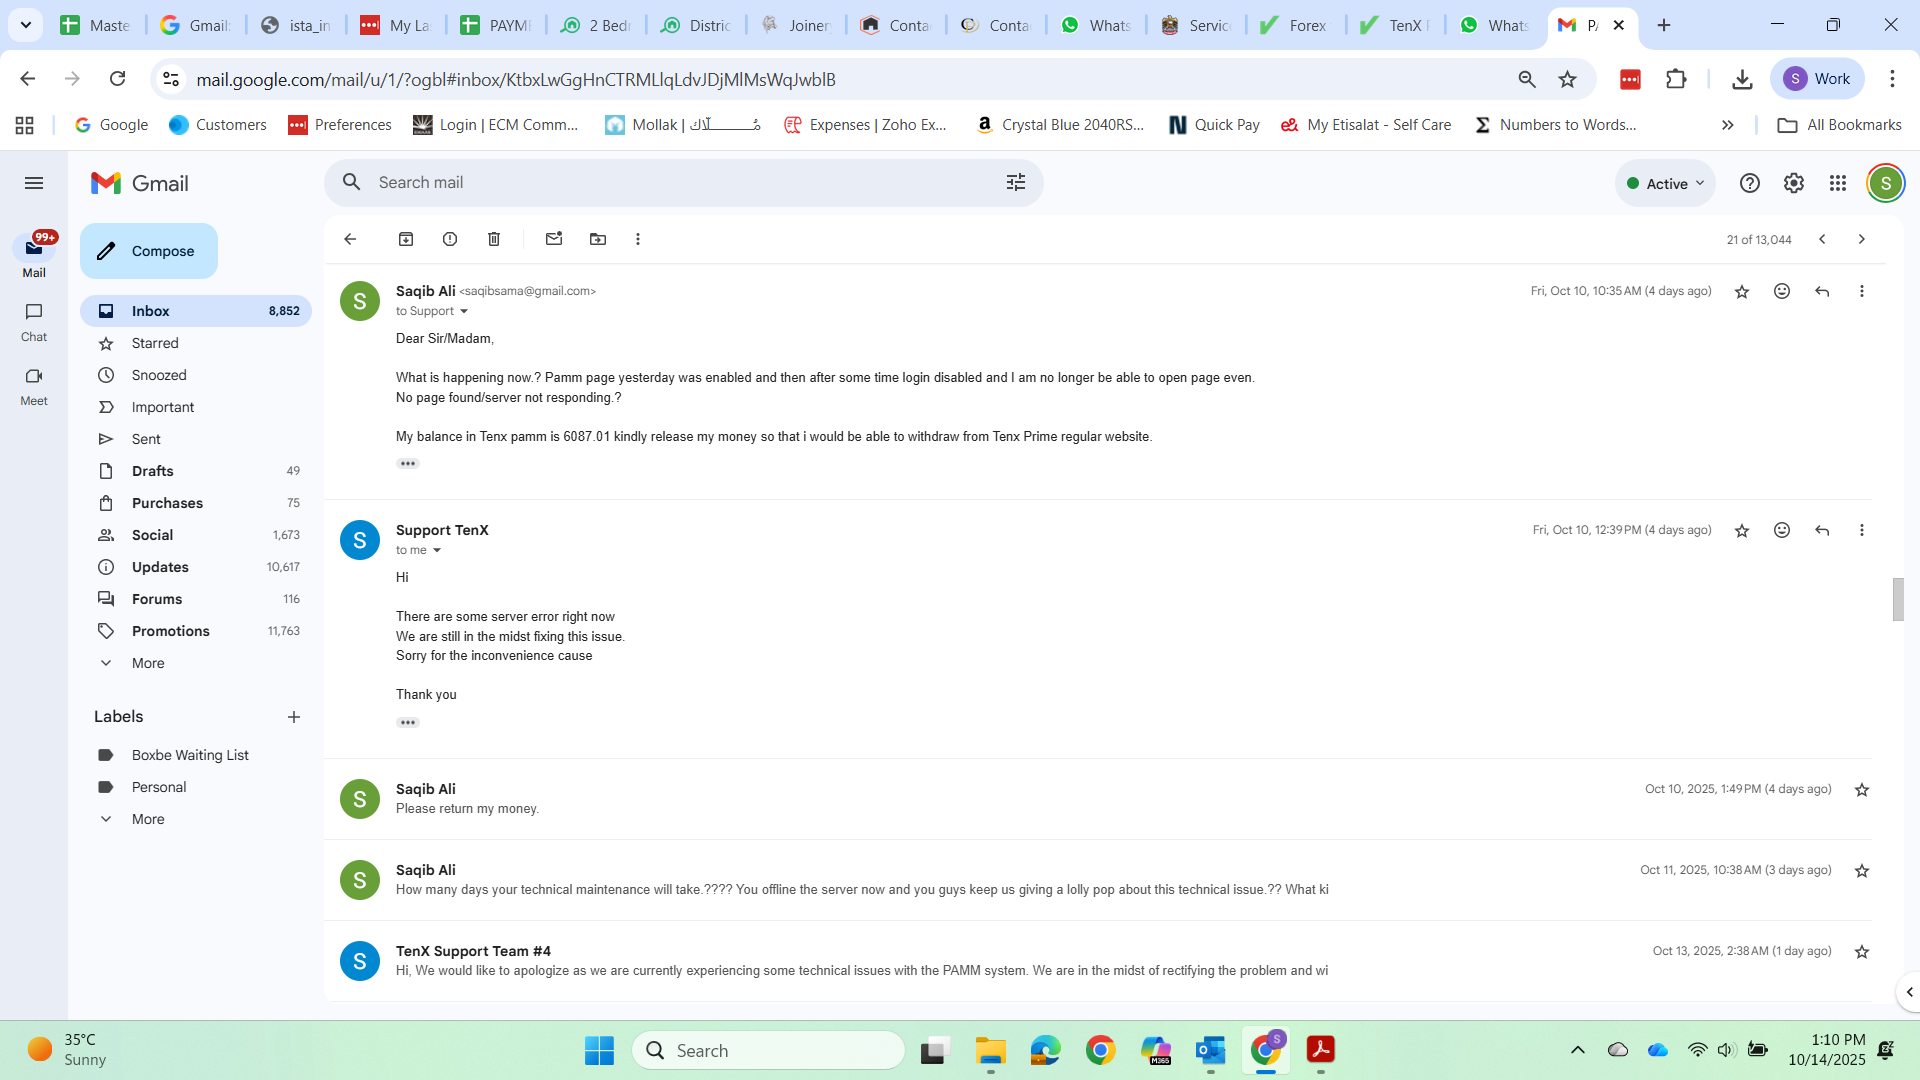Open the Promotions folder
The image size is (1920, 1080).
tap(170, 631)
